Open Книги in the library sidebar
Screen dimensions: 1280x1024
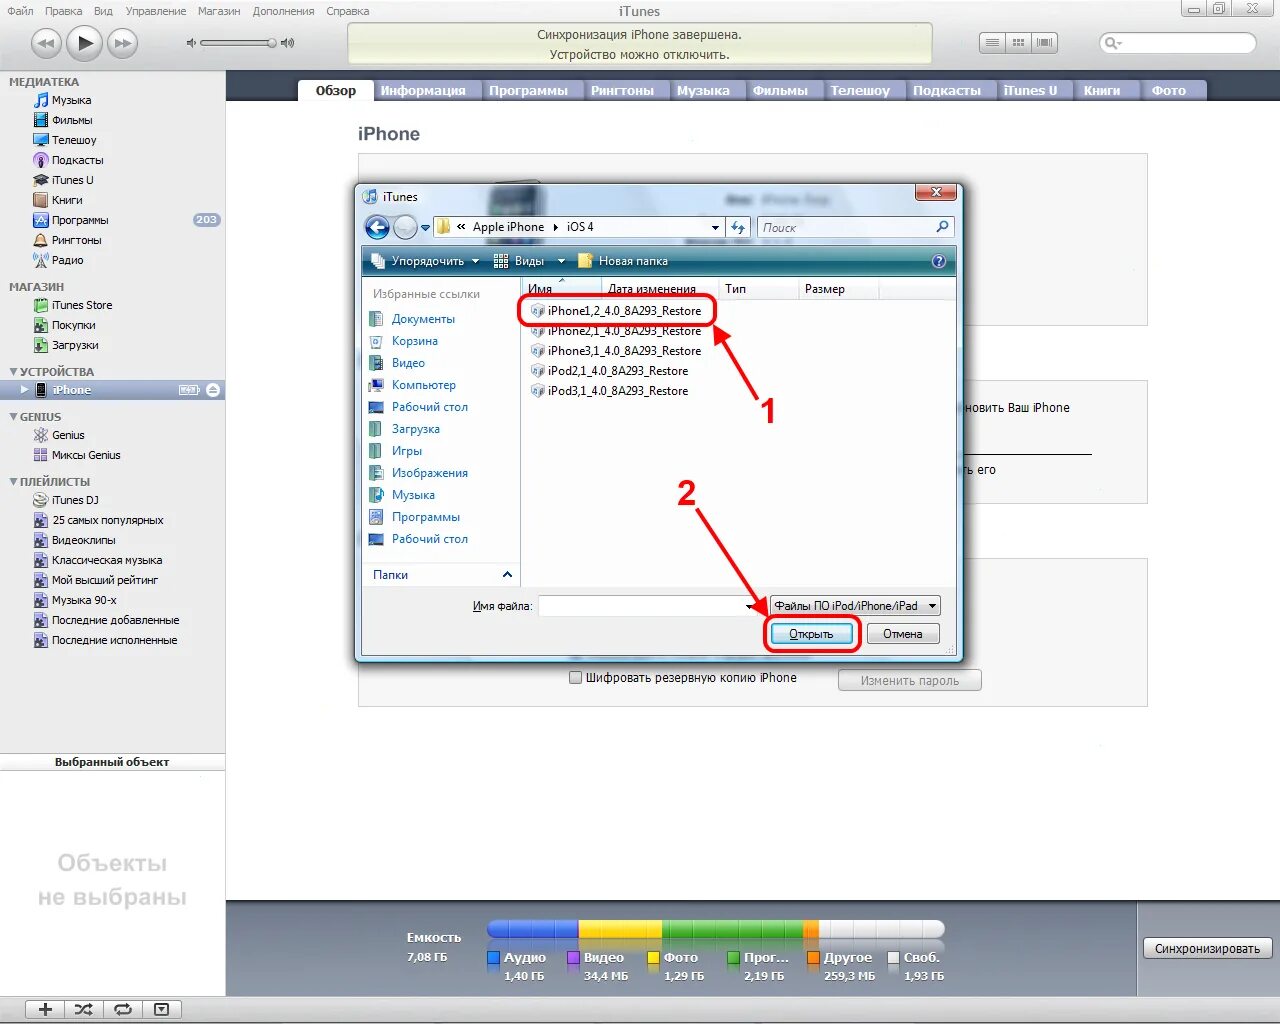tap(67, 200)
